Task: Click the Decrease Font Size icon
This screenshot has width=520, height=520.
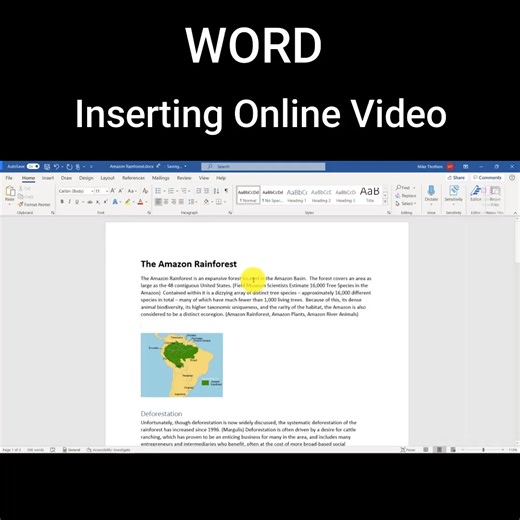Action: click(x=121, y=191)
